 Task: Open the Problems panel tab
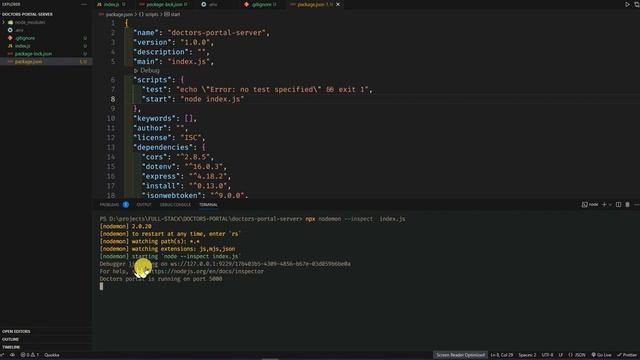pyautogui.click(x=109, y=204)
